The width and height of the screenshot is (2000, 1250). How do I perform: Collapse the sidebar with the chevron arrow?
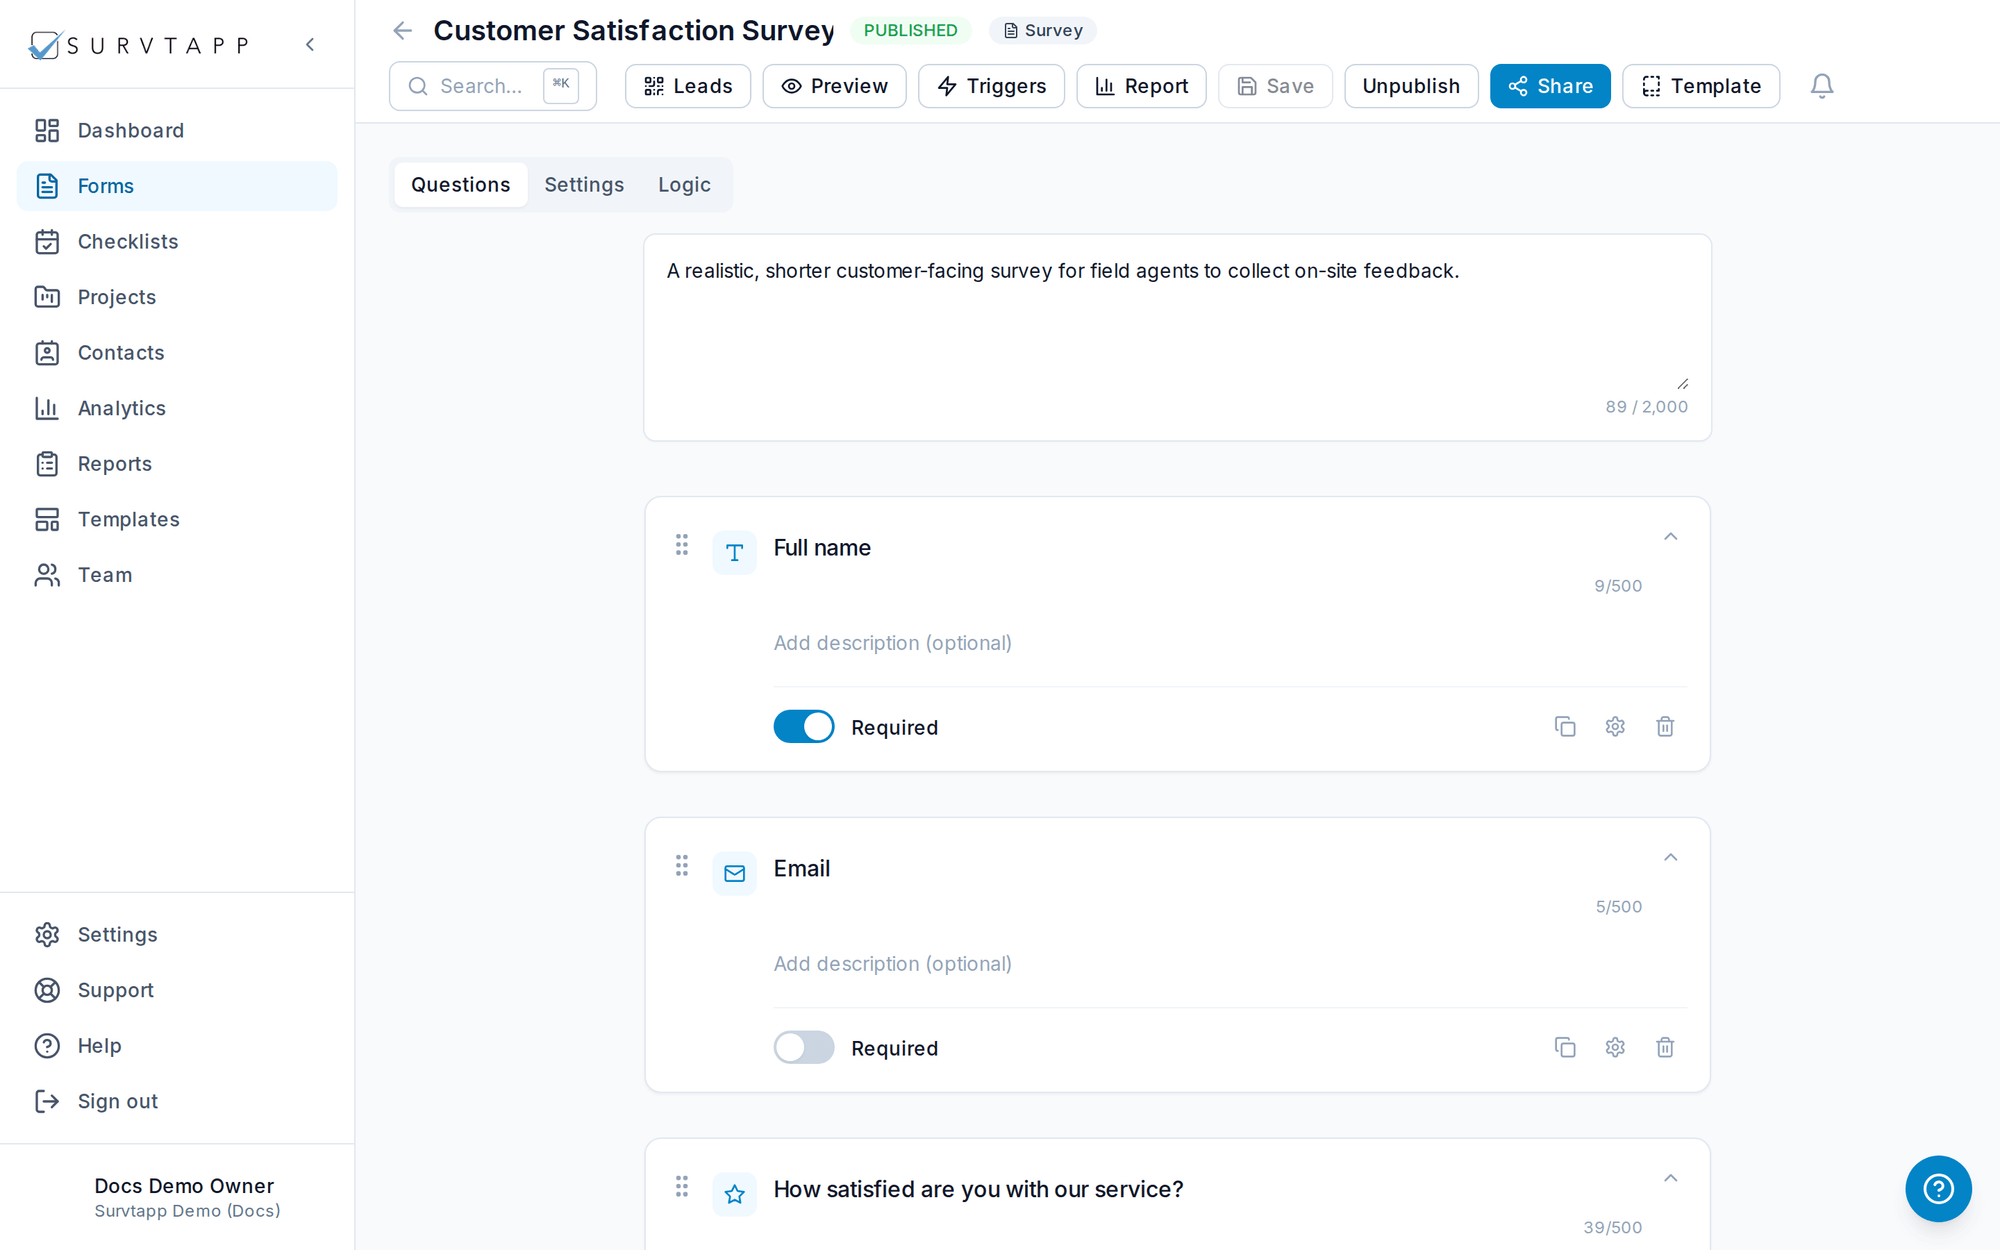coord(310,45)
